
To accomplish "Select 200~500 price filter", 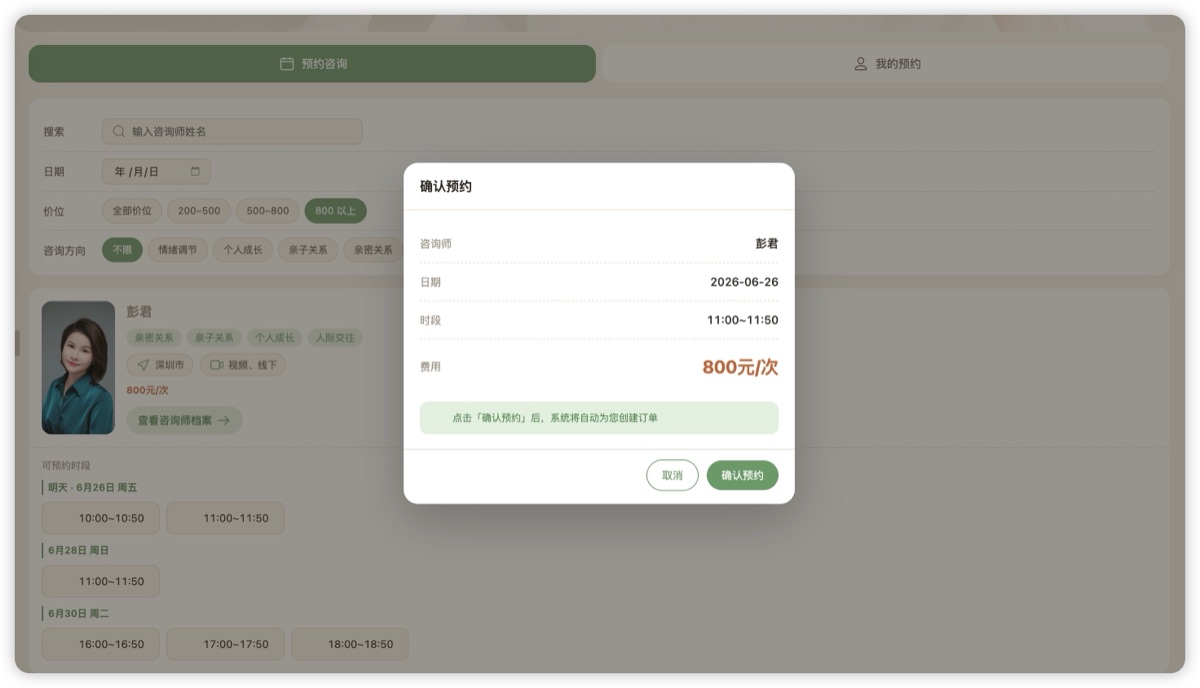I will (199, 211).
